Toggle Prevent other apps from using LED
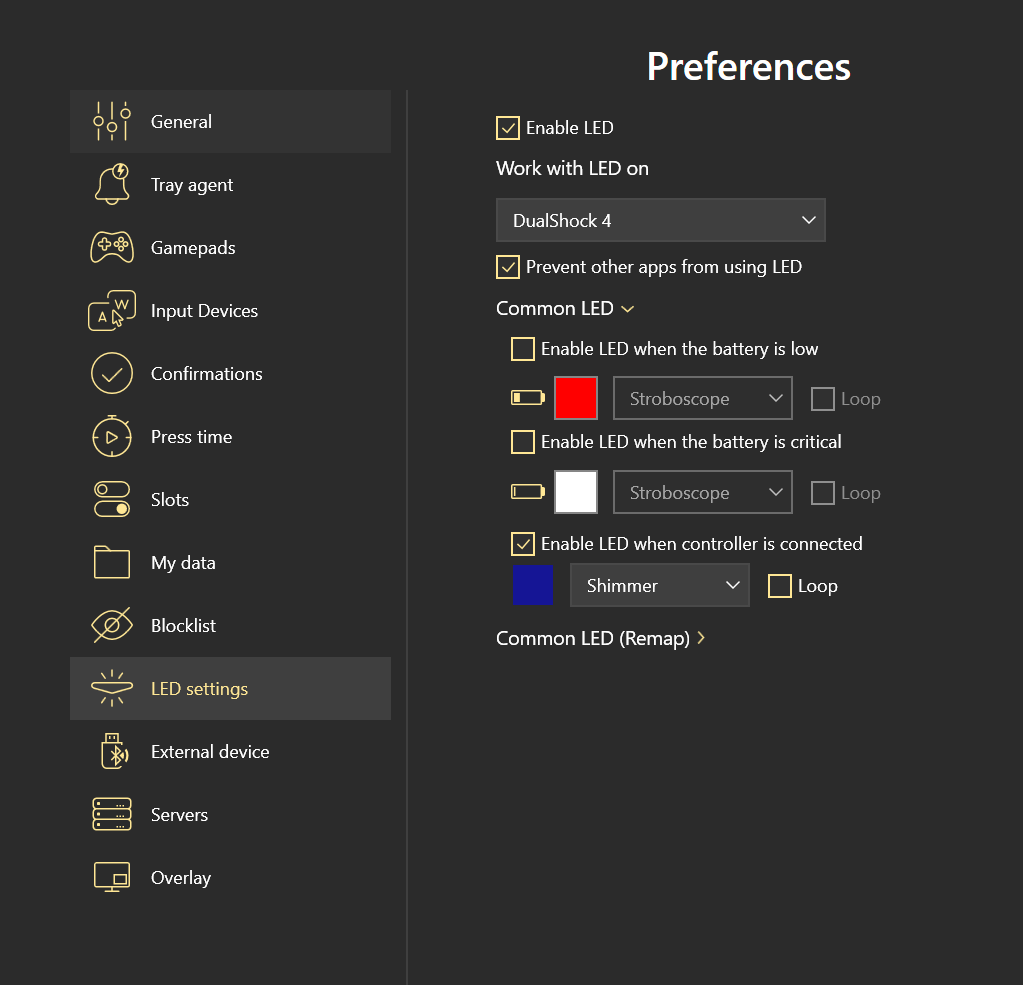 coord(508,267)
